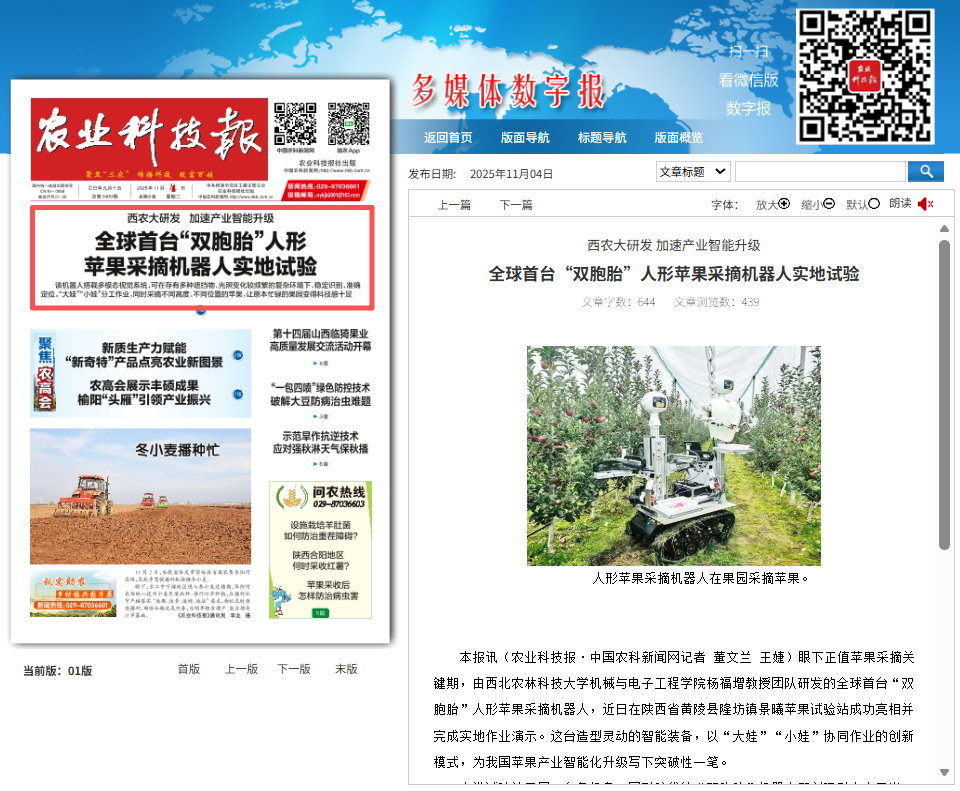960x791 pixels.
Task: Click the large WeChat QR code
Action: (x=865, y=76)
